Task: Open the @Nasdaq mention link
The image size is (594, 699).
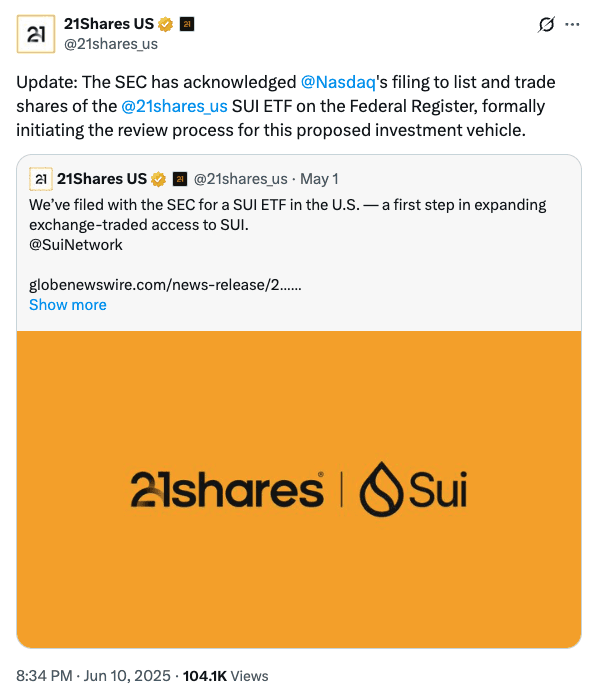Action: tap(338, 82)
